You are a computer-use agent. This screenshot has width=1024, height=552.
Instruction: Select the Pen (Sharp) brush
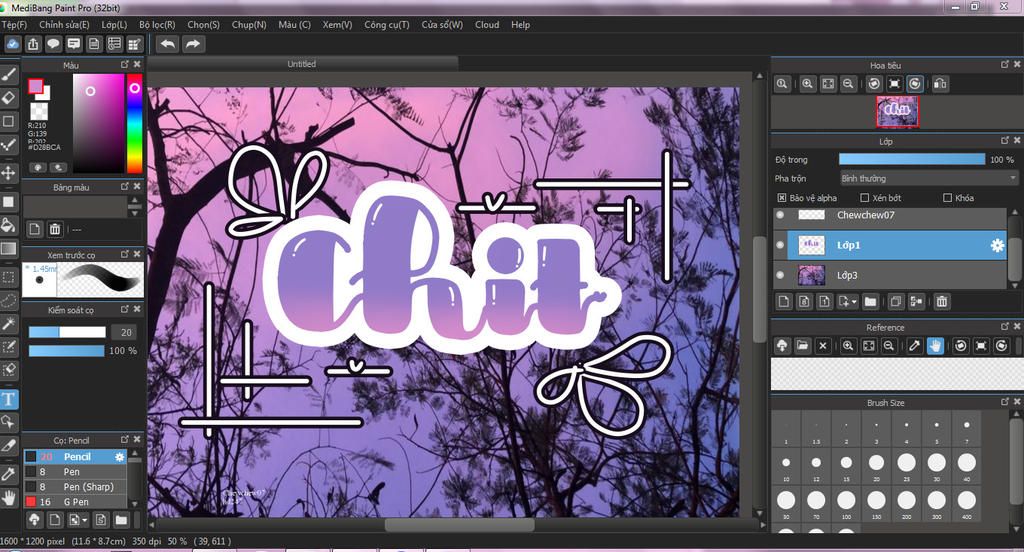pyautogui.click(x=76, y=487)
